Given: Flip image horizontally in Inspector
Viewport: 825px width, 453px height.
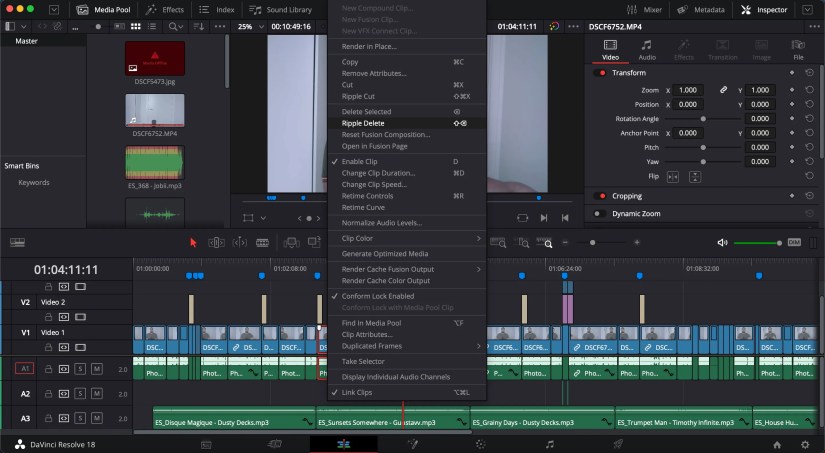Looking at the screenshot, I should (672, 177).
